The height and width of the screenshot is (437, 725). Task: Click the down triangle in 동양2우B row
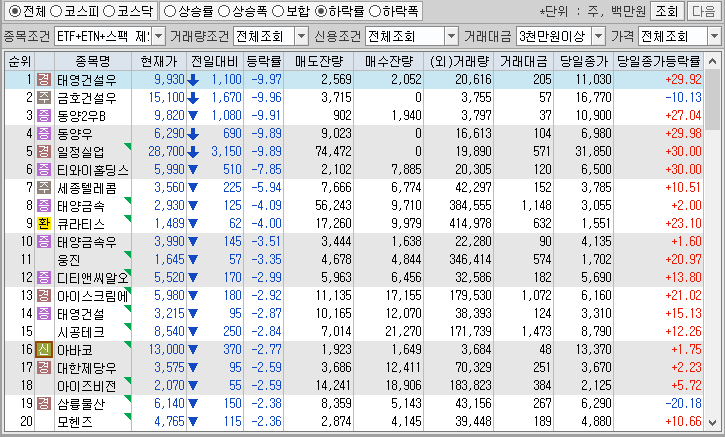(193, 116)
